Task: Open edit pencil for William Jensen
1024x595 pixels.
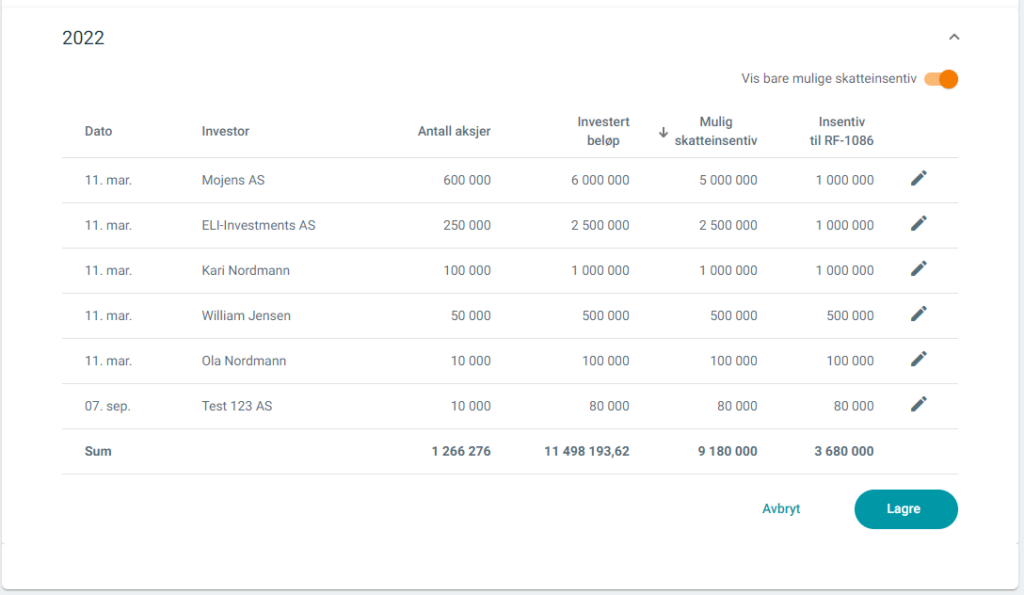Action: tap(918, 314)
